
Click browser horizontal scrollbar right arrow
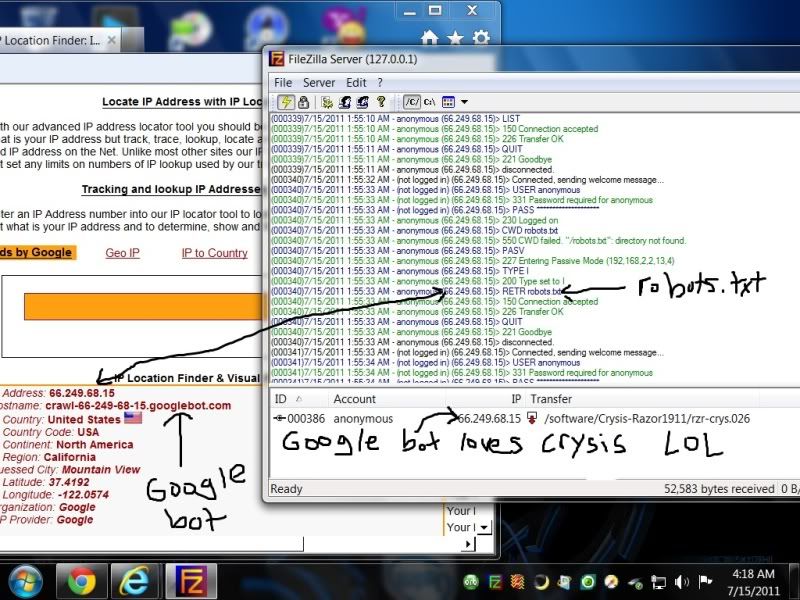click(x=468, y=544)
